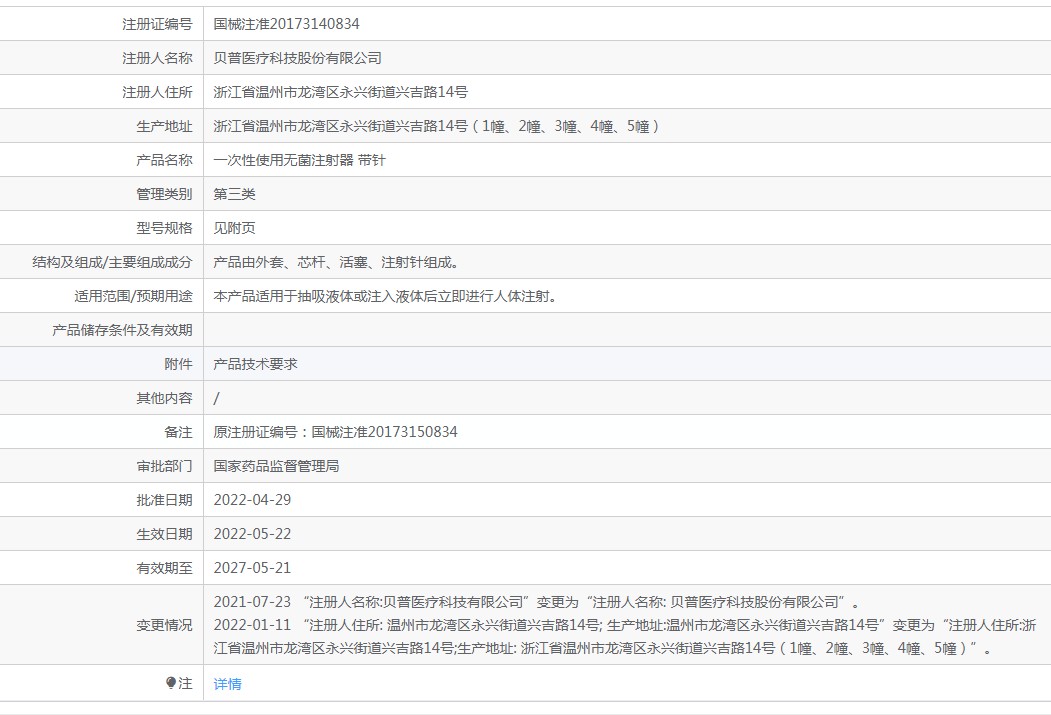This screenshot has height=715, width=1051.
Task: Select the 2021-07-23 change record line
Action: click(537, 602)
